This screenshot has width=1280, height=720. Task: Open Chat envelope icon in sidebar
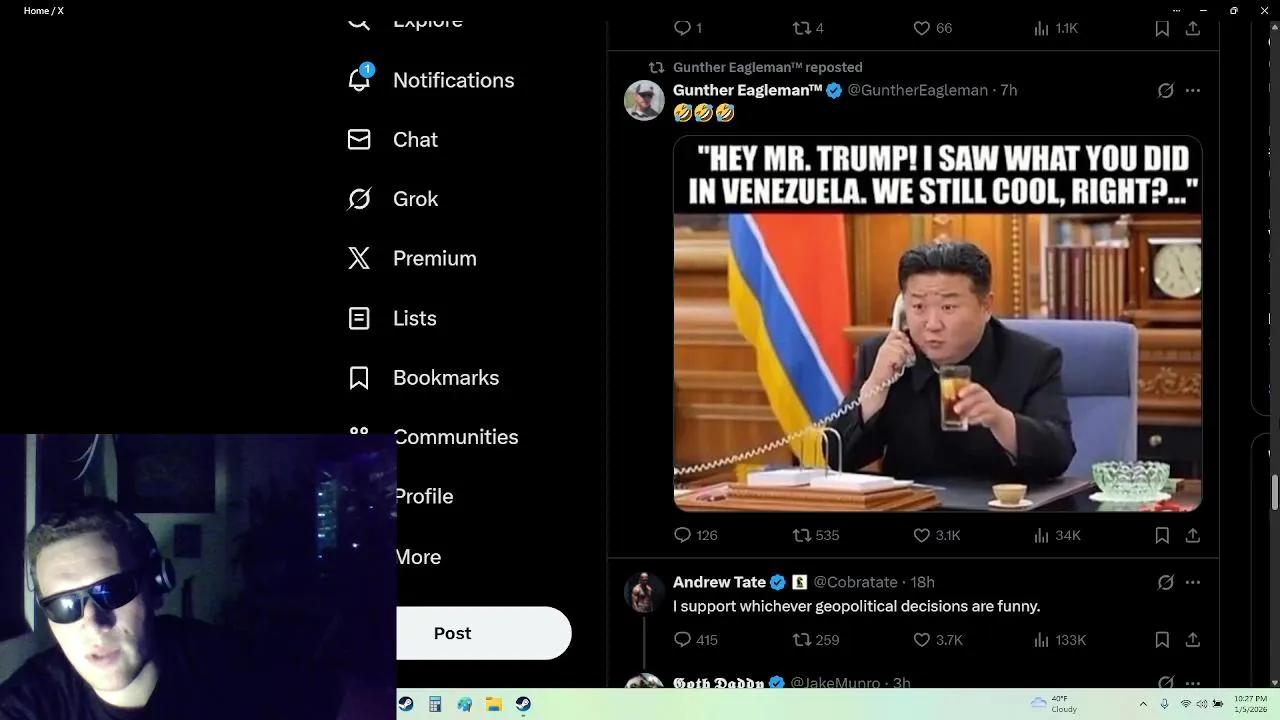[359, 139]
